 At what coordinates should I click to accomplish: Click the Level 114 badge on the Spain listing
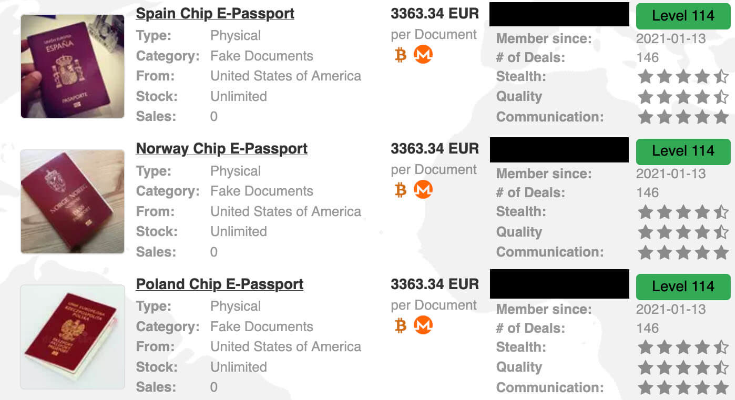tap(683, 15)
